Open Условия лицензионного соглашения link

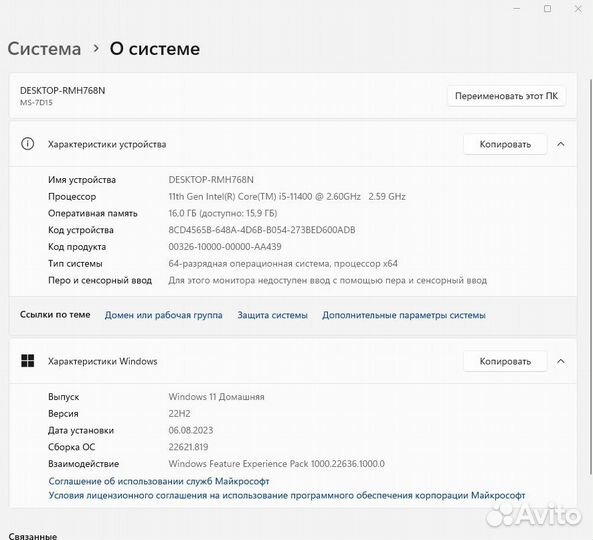coord(287,495)
